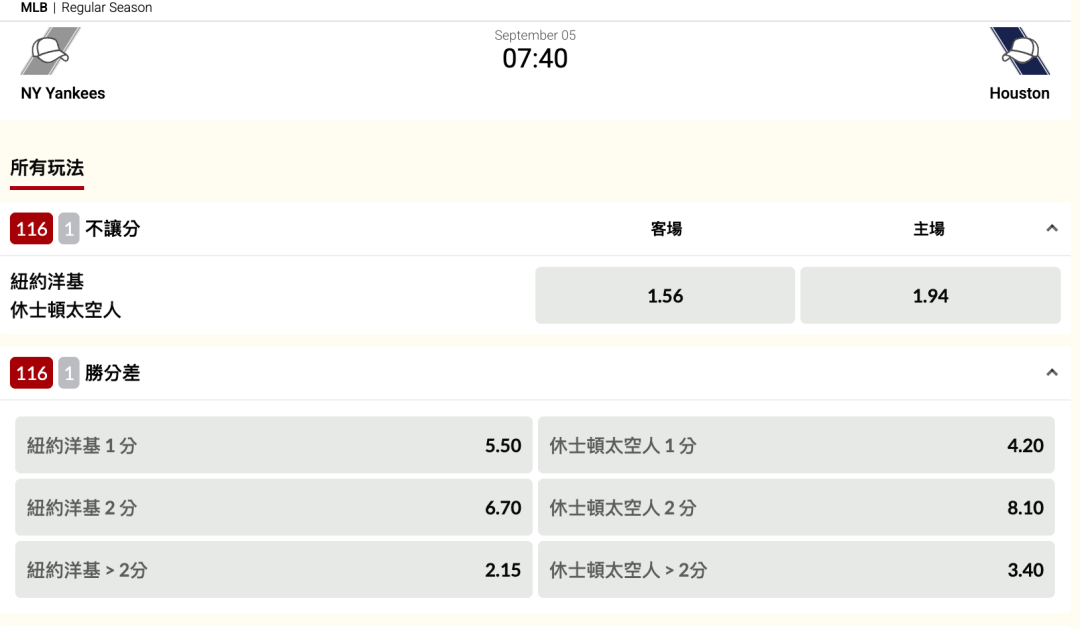Image resolution: width=1080 pixels, height=629 pixels.
Task: Click the Houston team cap icon
Action: (x=1020, y=51)
